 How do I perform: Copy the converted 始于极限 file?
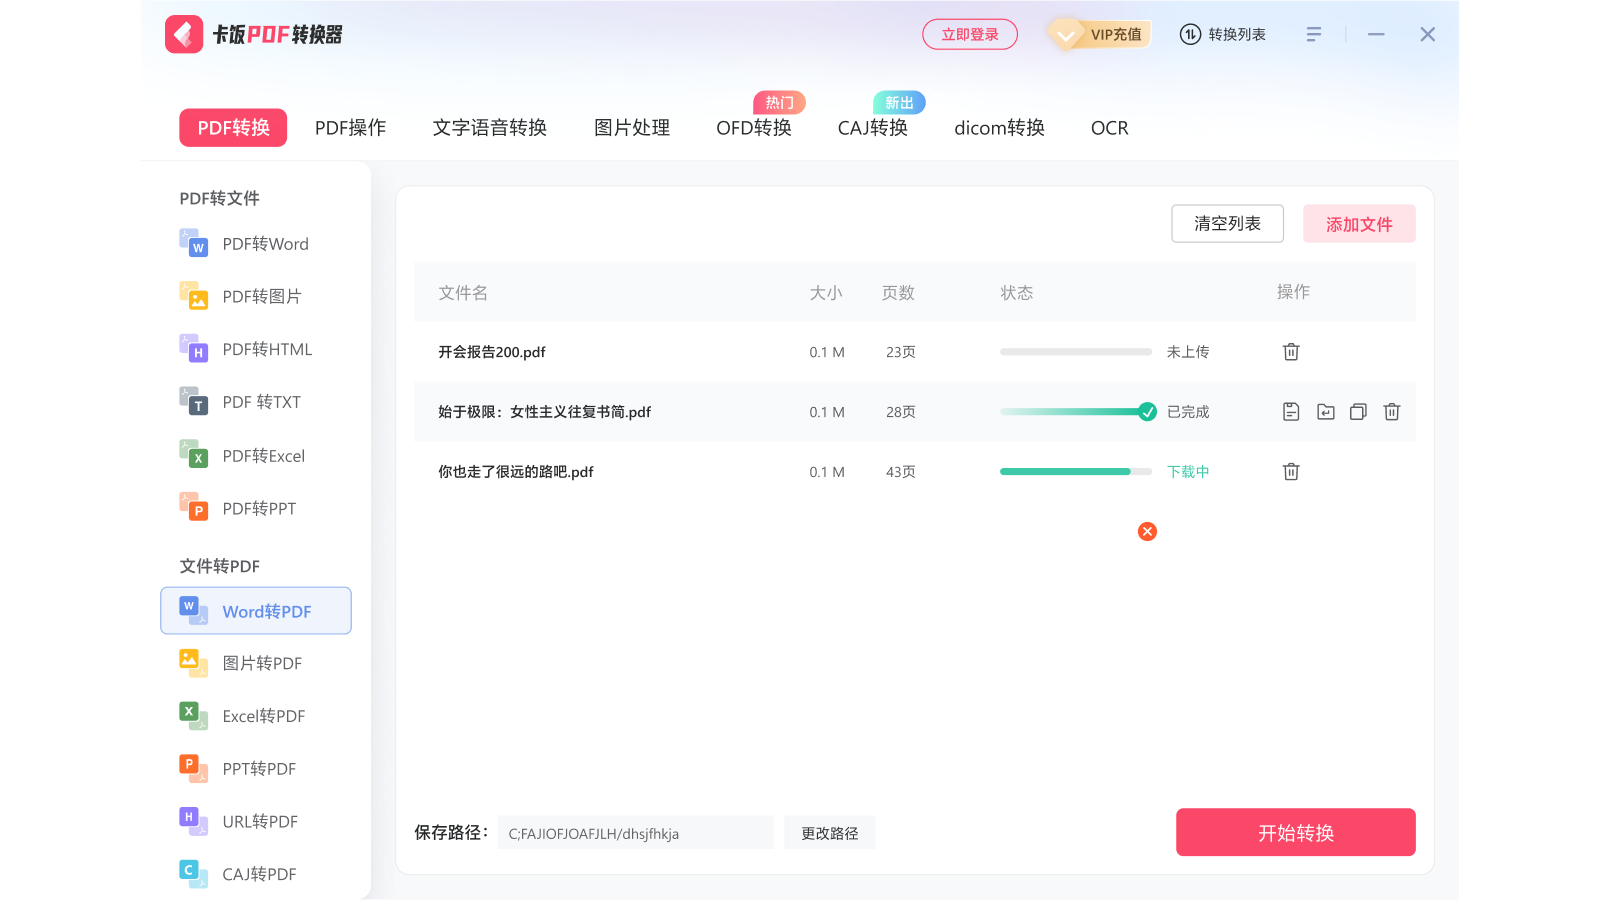[1357, 411]
